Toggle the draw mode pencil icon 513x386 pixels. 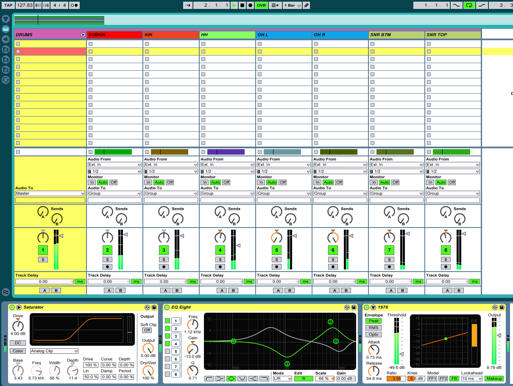306,5
